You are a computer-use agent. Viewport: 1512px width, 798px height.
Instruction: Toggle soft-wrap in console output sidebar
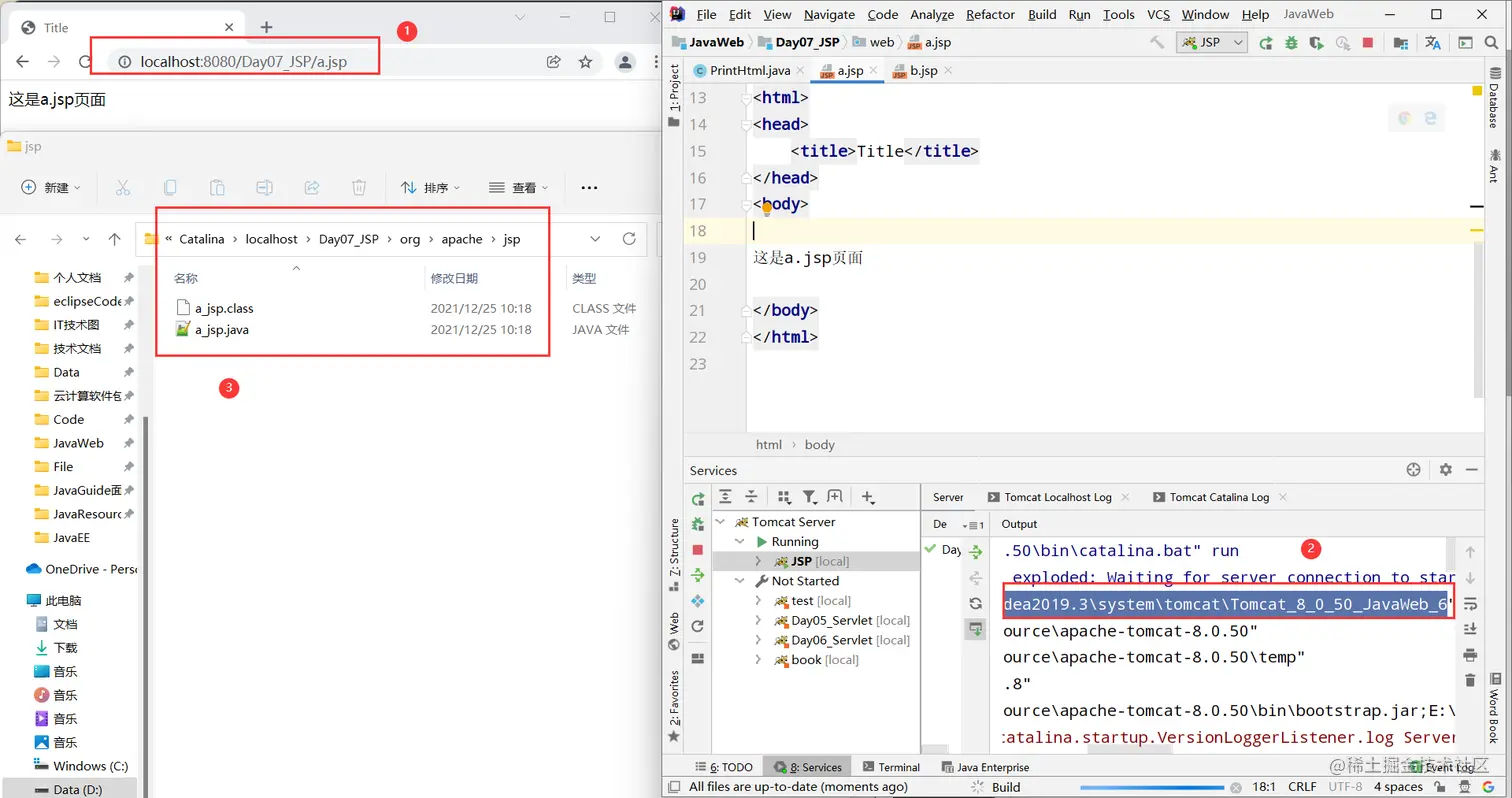tap(1470, 604)
